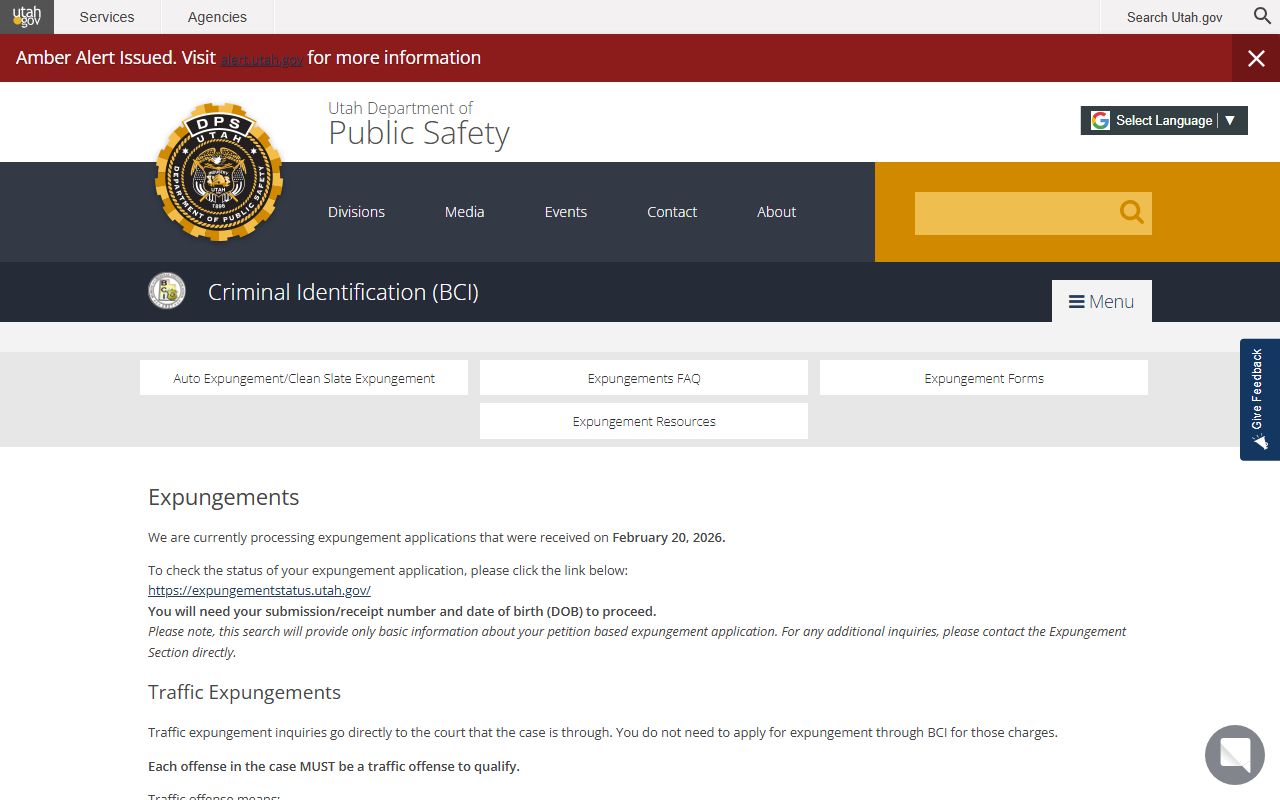Open the Expungement Forms button
Image resolution: width=1280 pixels, height=800 pixels.
(984, 378)
